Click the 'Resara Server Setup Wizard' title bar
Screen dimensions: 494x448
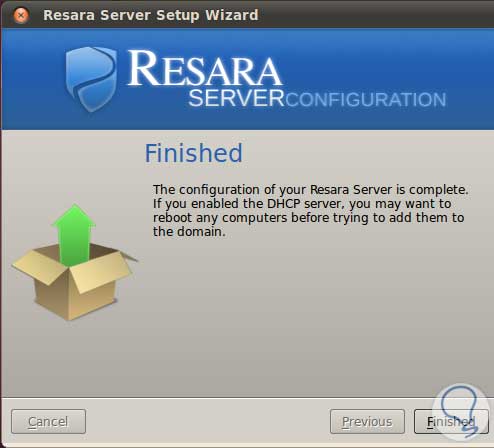[x=151, y=15]
